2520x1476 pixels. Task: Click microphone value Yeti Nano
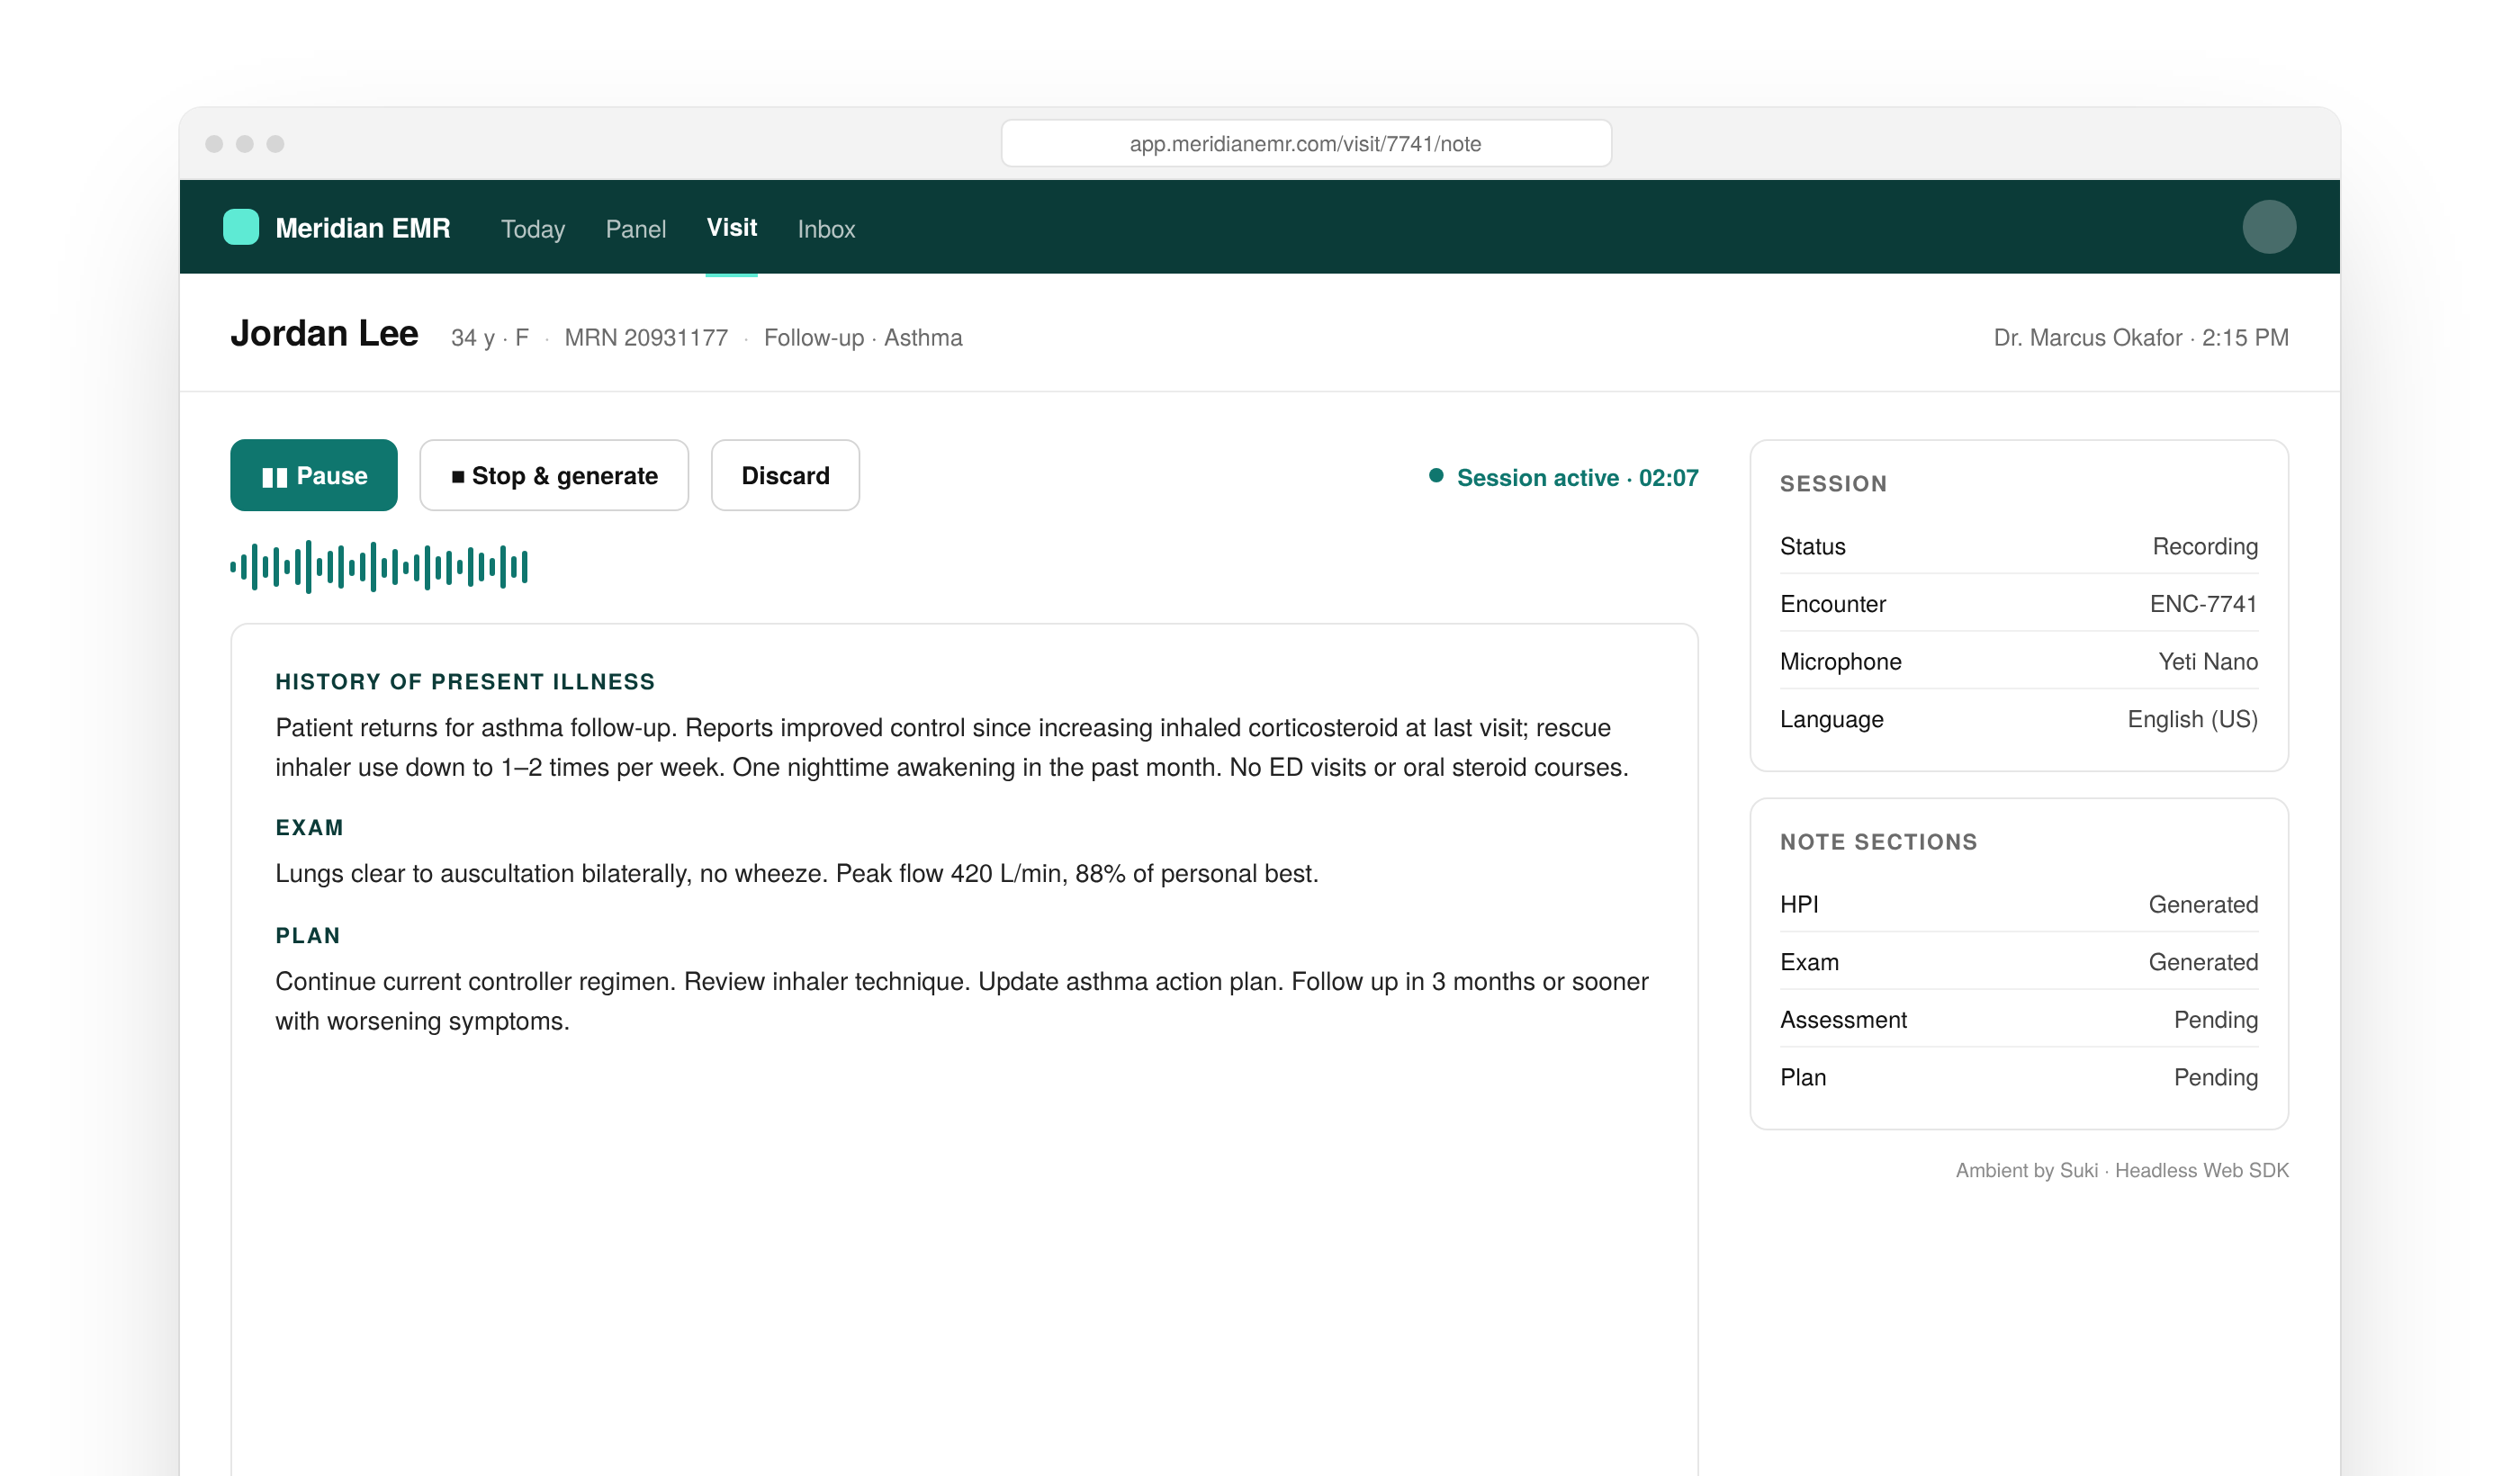(2208, 662)
